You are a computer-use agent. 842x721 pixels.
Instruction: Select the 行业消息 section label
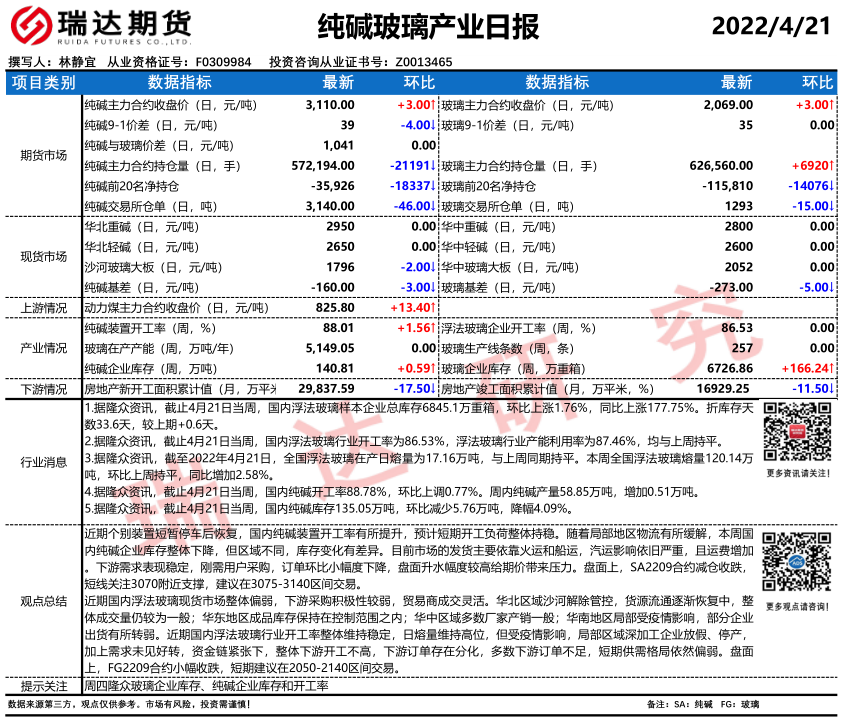coord(42,461)
